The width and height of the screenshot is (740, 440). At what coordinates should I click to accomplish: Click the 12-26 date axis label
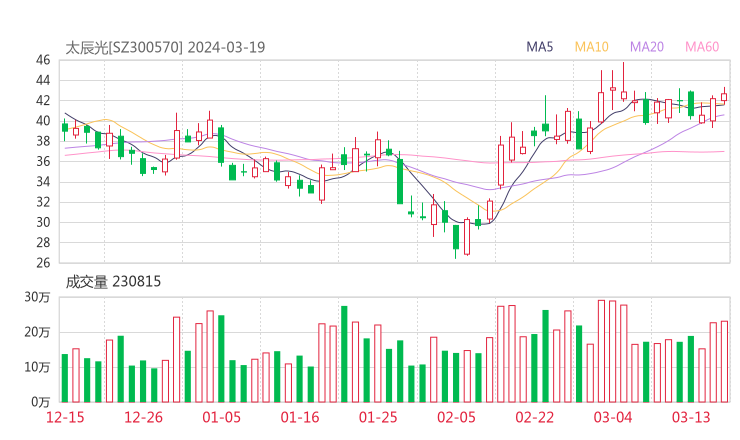(x=143, y=417)
